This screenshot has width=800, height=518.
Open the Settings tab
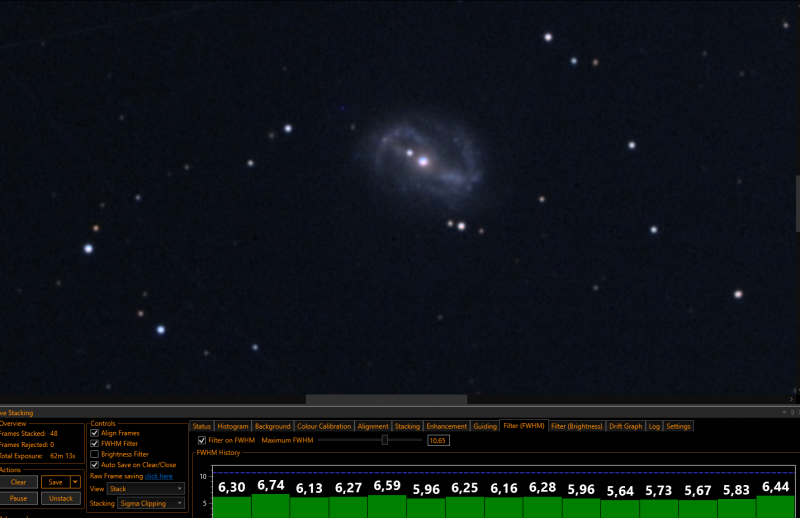tap(678, 427)
